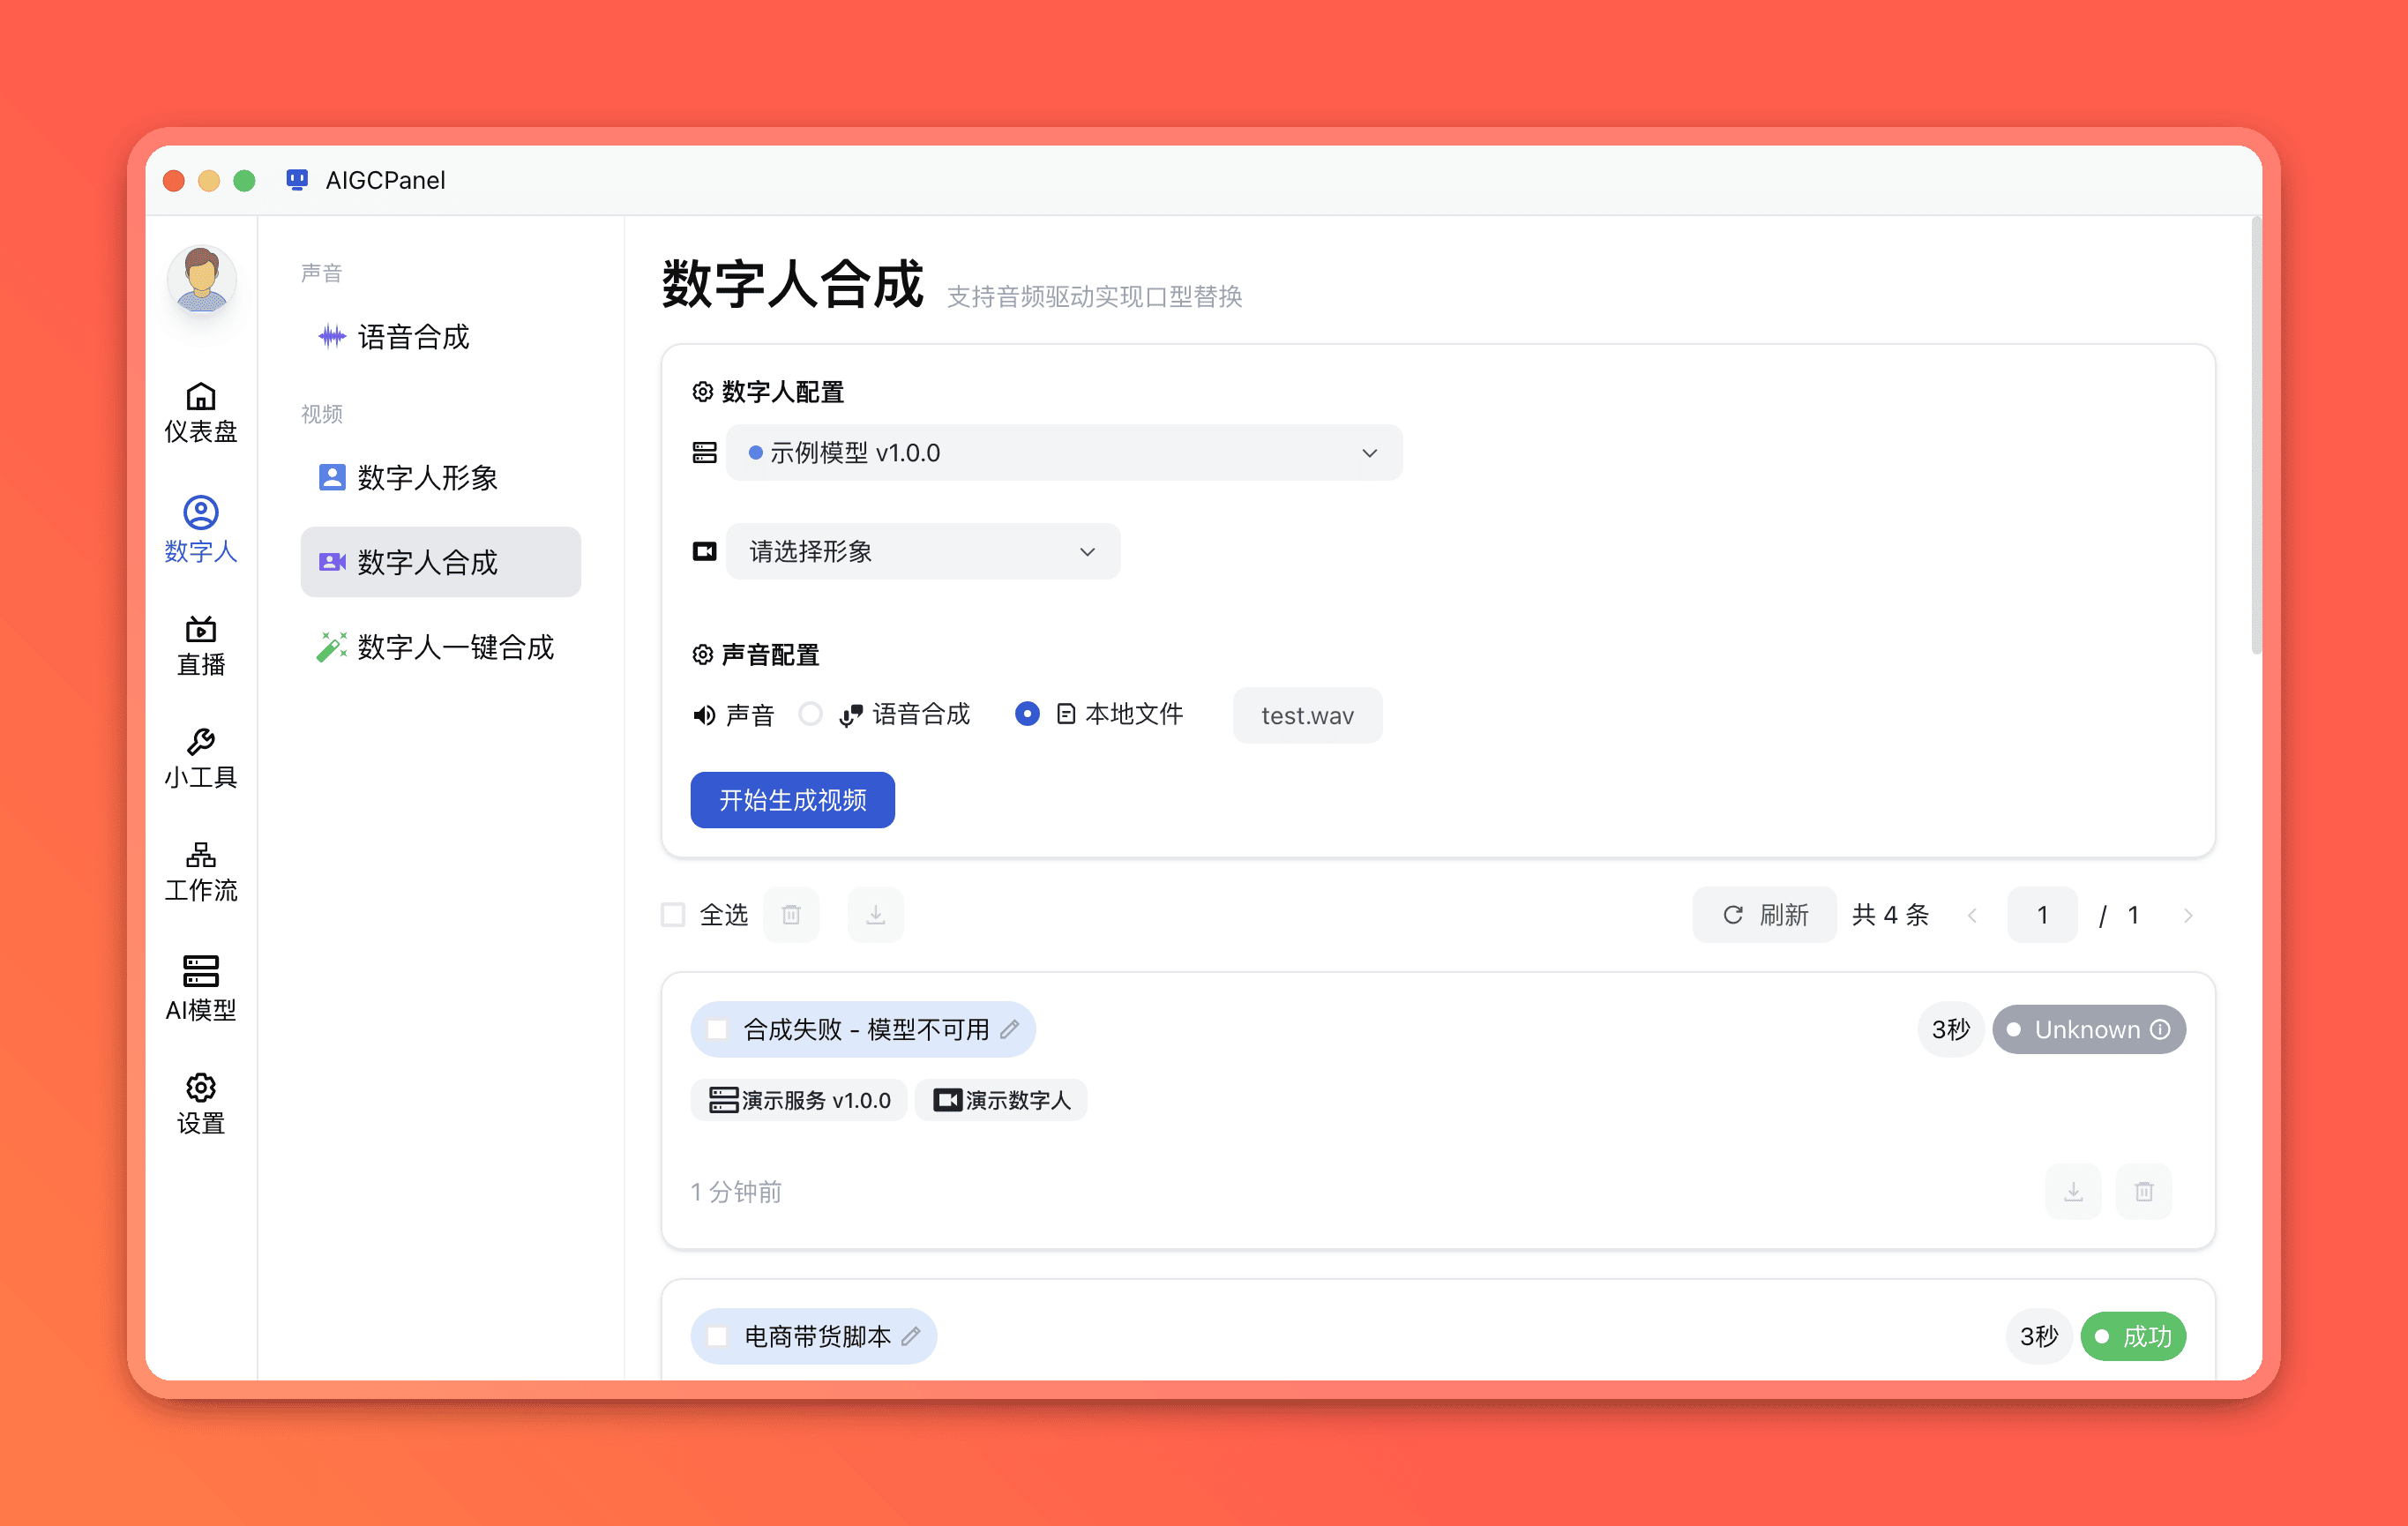Select the 语音合成 radio option
This screenshot has width=2408, height=1526.
(x=811, y=714)
